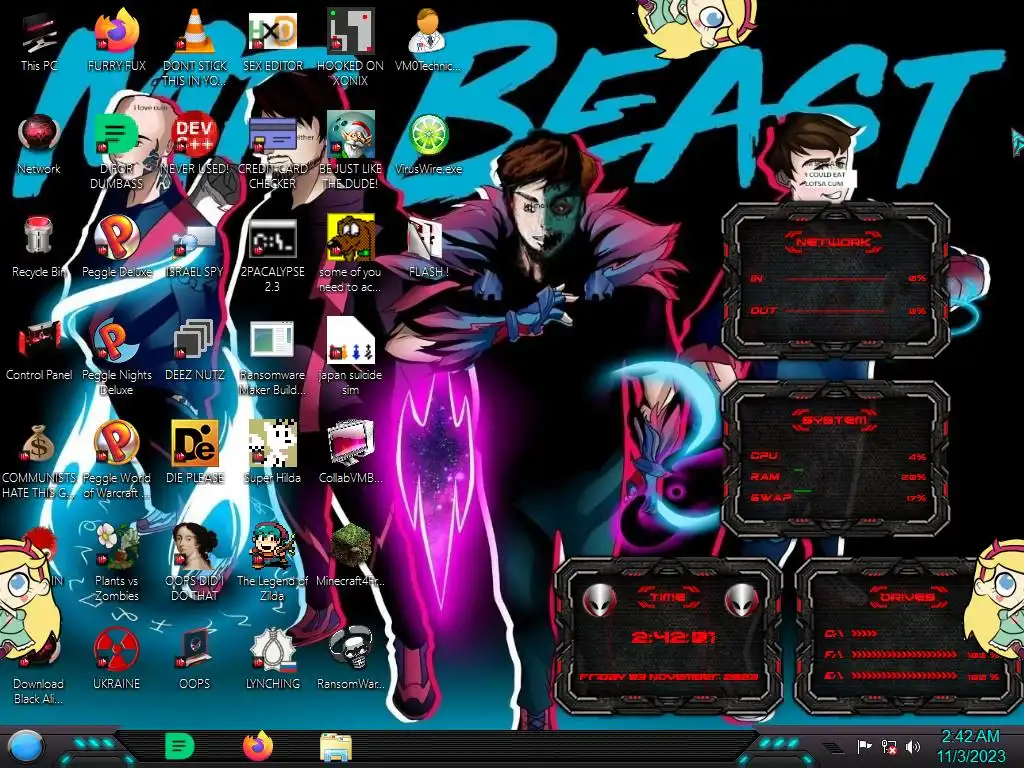The height and width of the screenshot is (768, 1024).
Task: Open the taskbar clock 2:42 AM
Action: (x=970, y=746)
